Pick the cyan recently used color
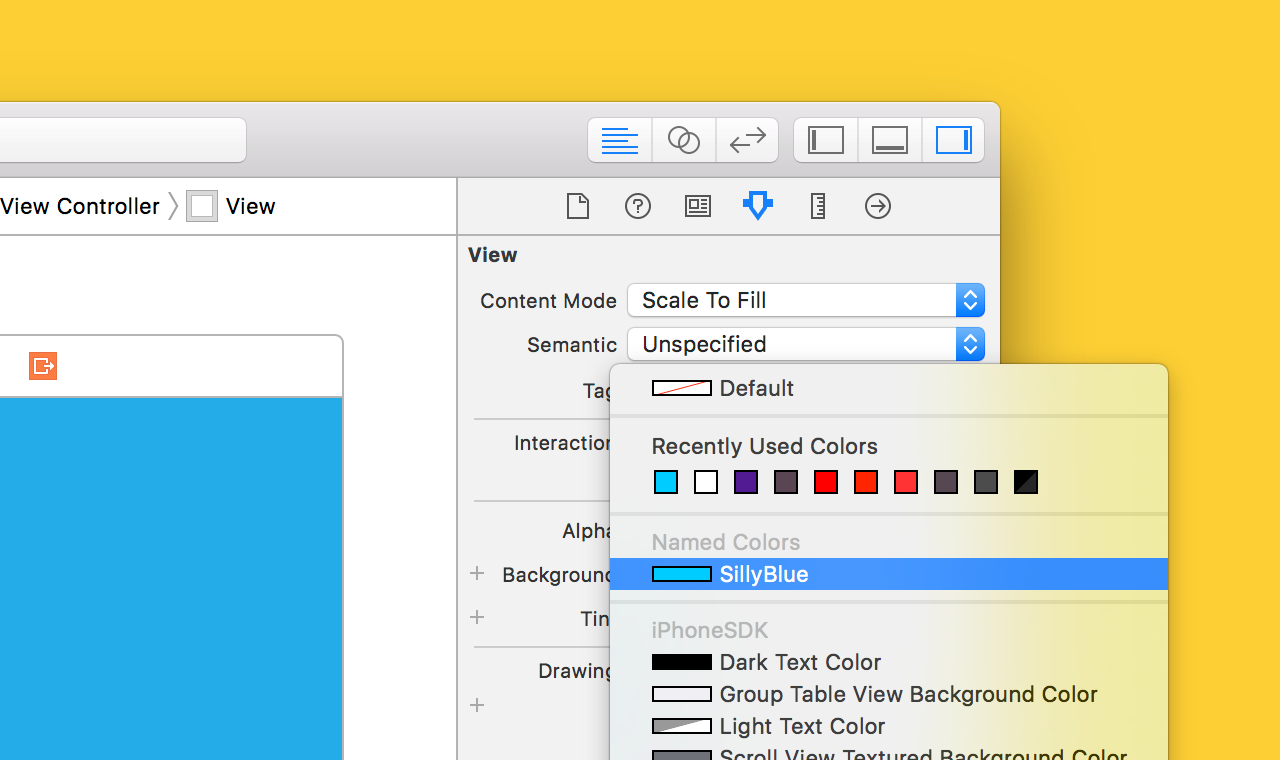This screenshot has height=760, width=1280. [x=666, y=482]
